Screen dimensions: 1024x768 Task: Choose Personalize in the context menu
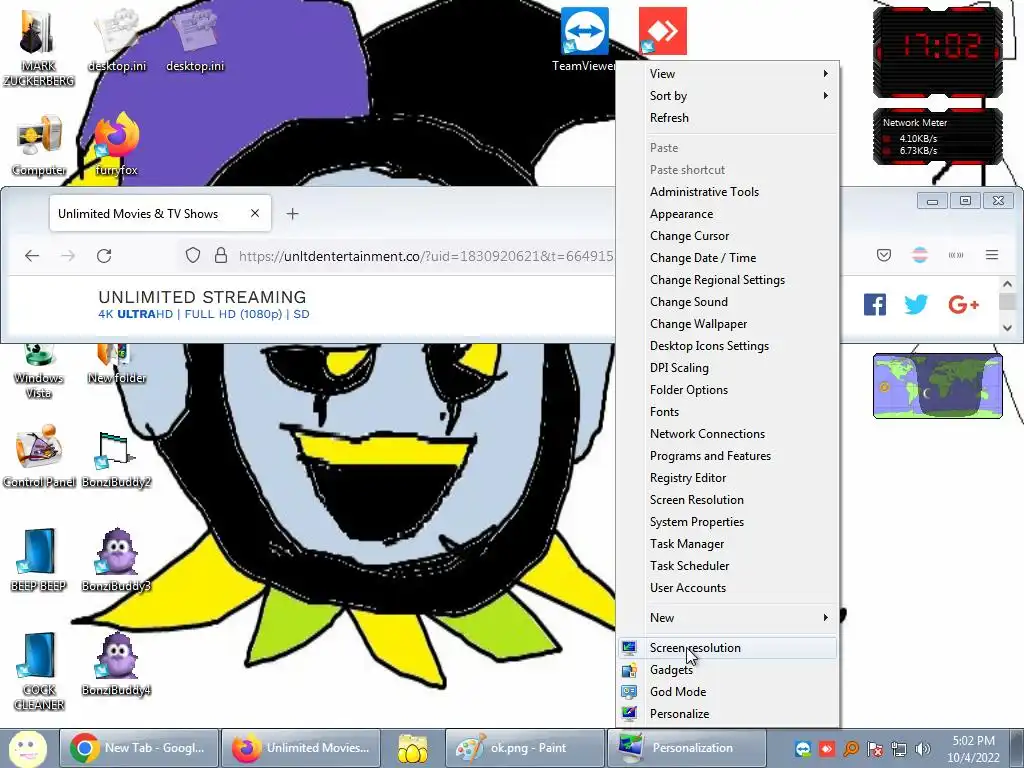[728, 714]
